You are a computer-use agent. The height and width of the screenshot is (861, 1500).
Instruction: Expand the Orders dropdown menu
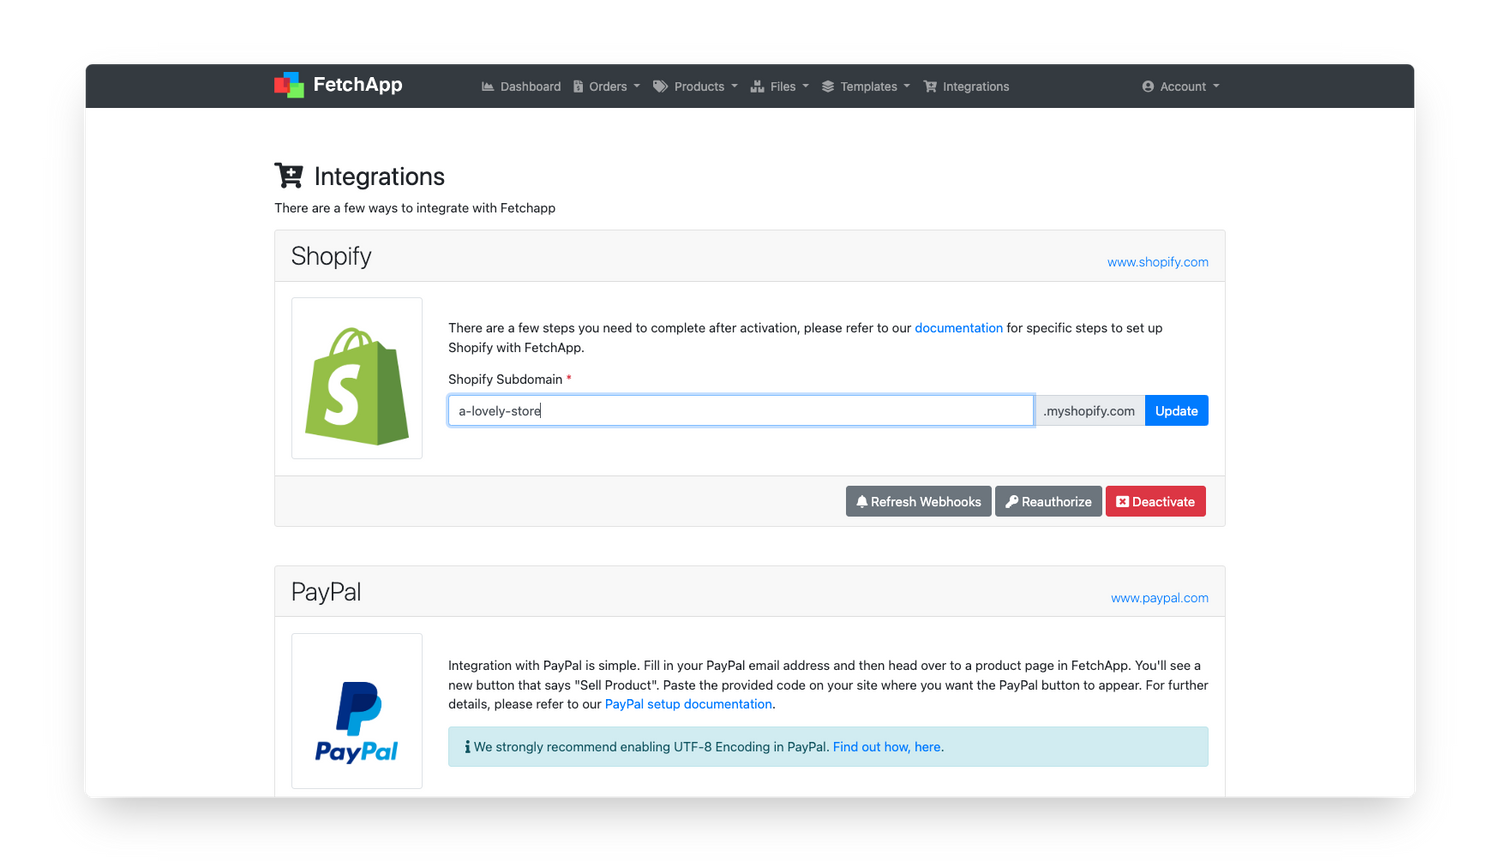[608, 87]
